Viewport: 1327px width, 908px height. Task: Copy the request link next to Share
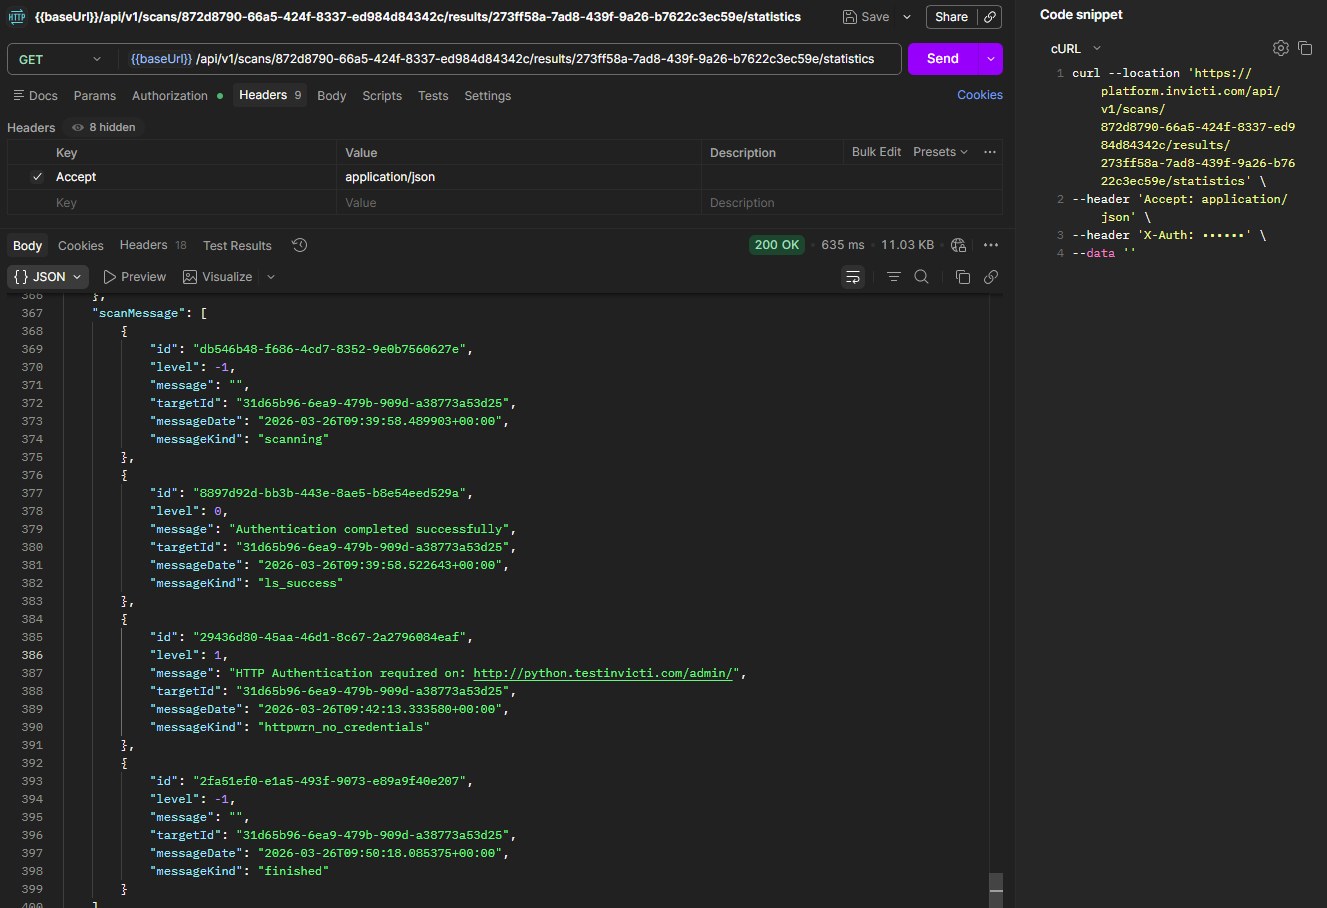click(x=990, y=17)
